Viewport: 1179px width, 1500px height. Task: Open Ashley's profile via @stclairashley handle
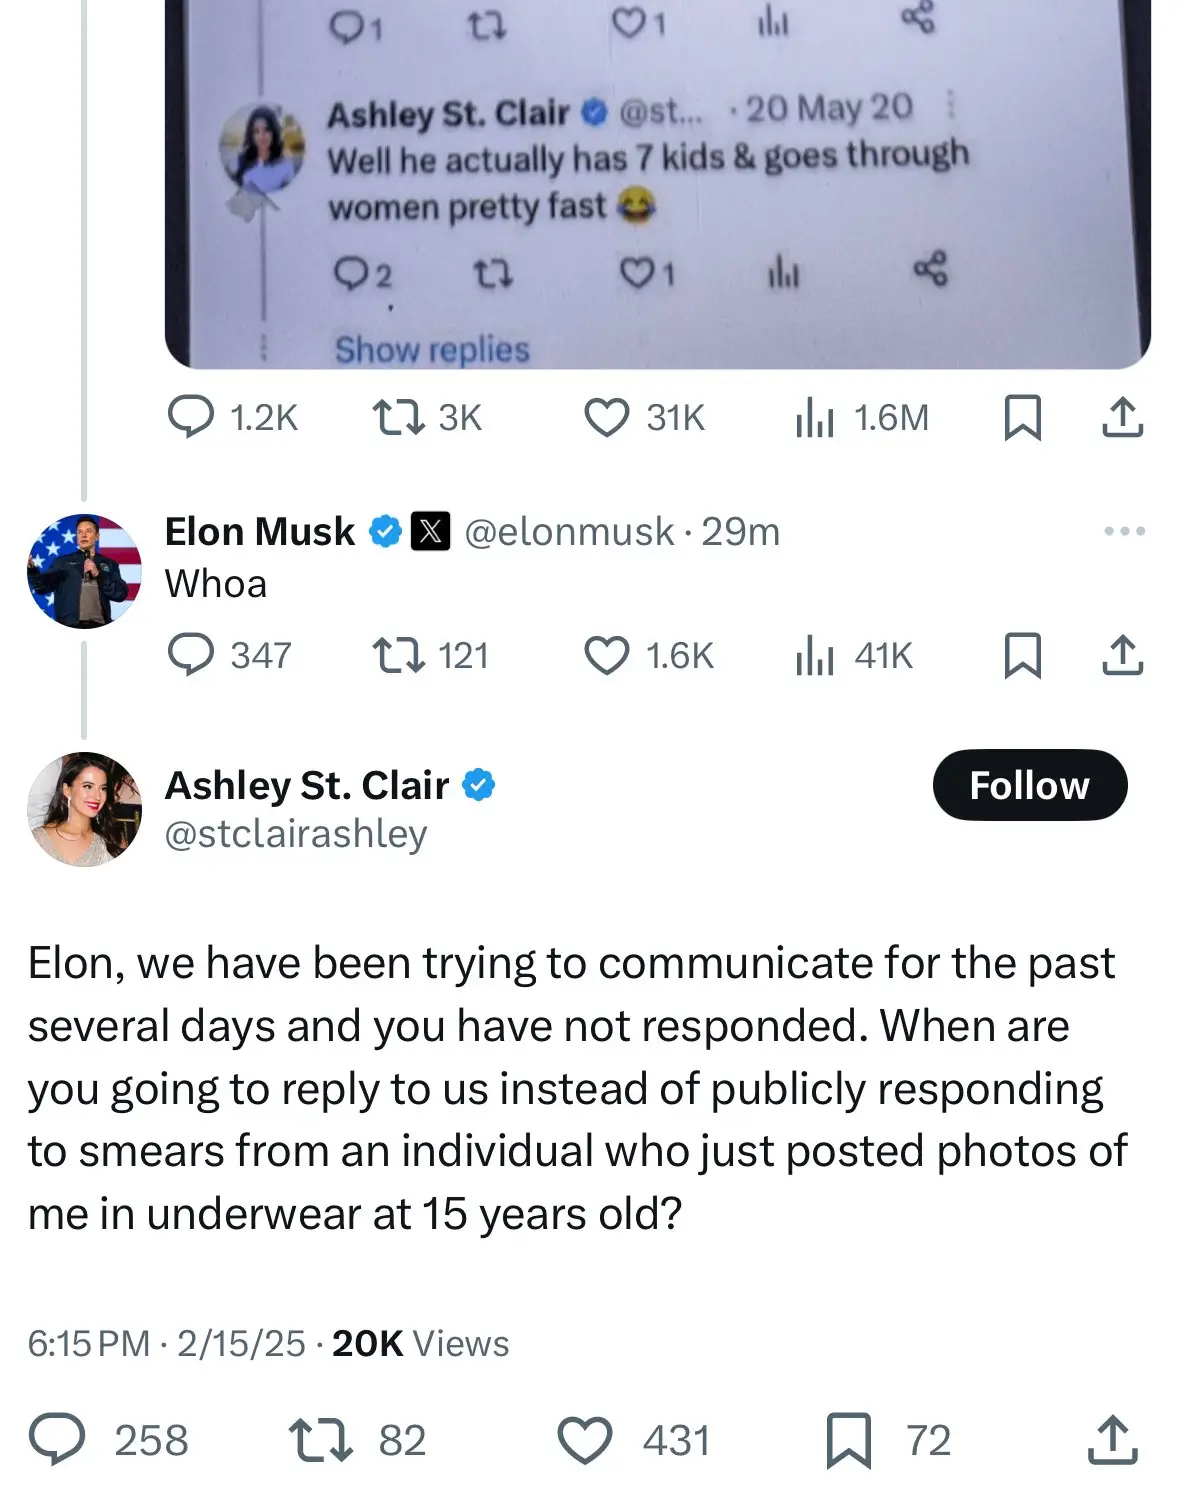pos(297,831)
